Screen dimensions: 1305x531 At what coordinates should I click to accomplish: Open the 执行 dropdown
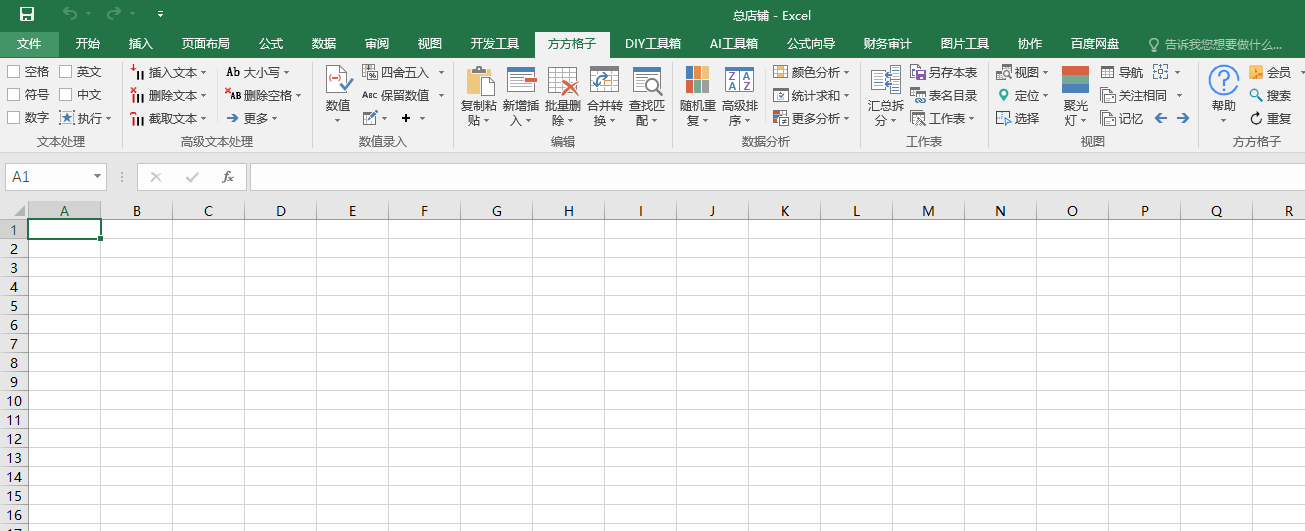[108, 118]
